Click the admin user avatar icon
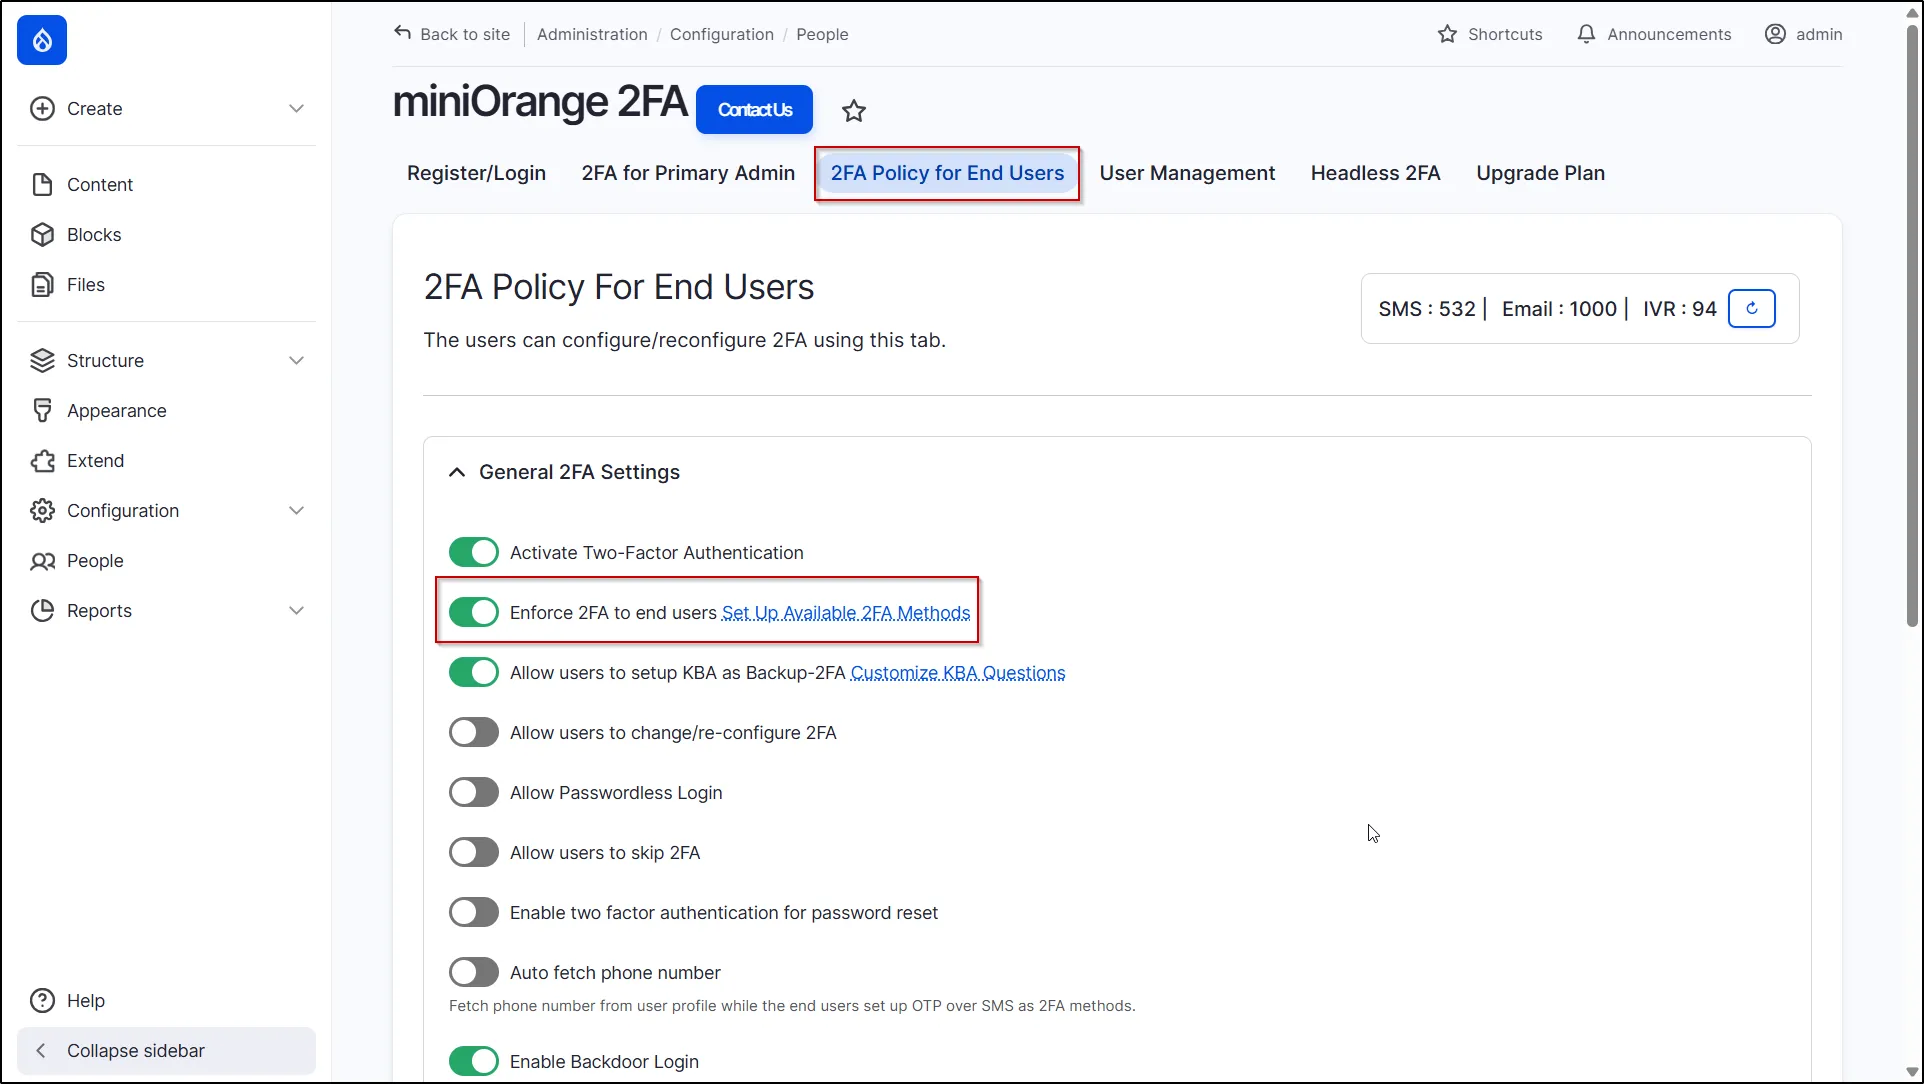The image size is (1924, 1084). point(1775,34)
